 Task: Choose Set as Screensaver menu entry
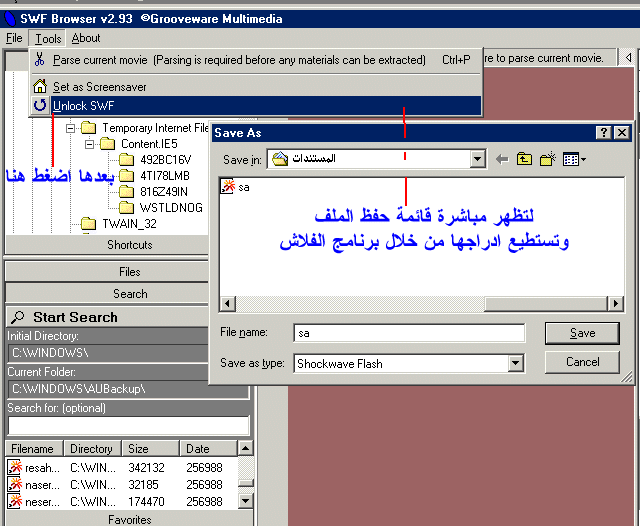pyautogui.click(x=256, y=87)
